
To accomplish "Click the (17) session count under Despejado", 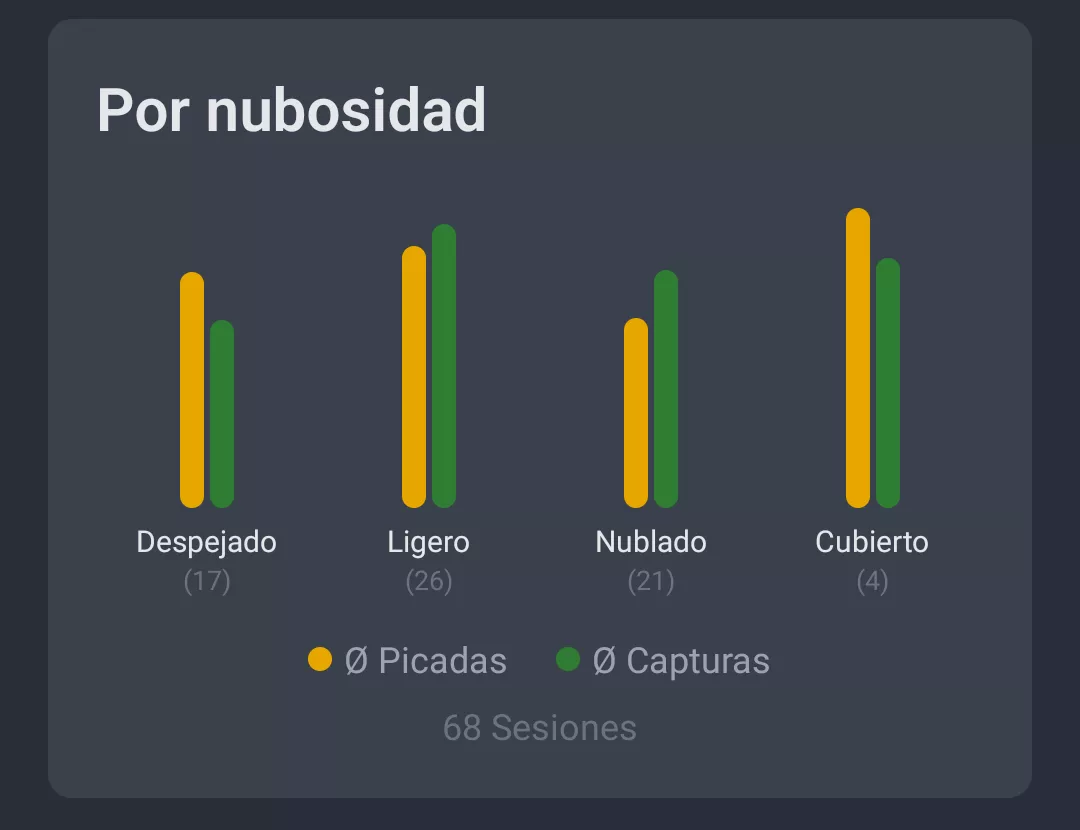I will click(207, 581).
